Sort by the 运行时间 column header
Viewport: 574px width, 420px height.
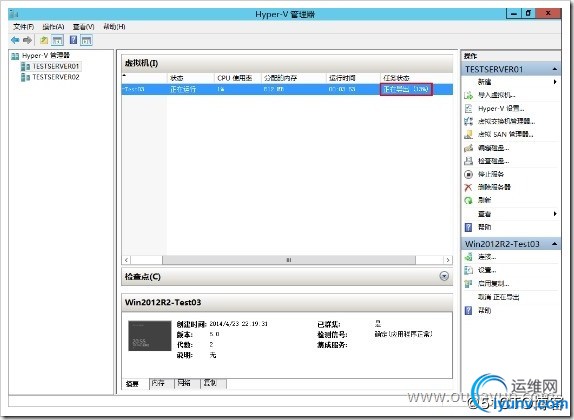(x=353, y=78)
